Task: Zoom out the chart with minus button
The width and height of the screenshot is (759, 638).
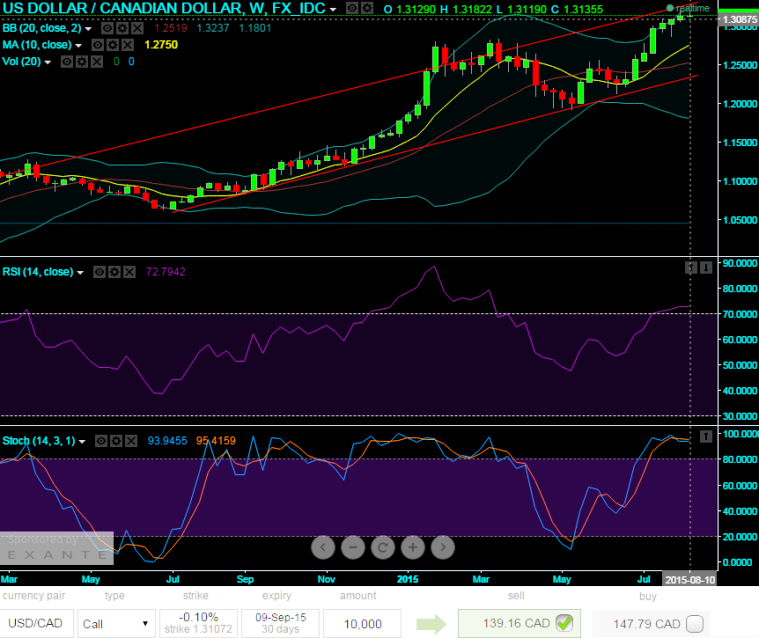Action: (x=353, y=547)
